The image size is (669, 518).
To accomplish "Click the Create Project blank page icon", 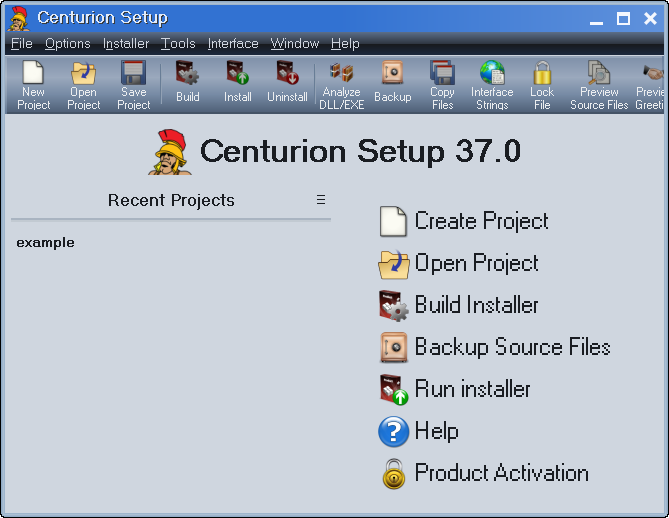I will click(x=393, y=221).
